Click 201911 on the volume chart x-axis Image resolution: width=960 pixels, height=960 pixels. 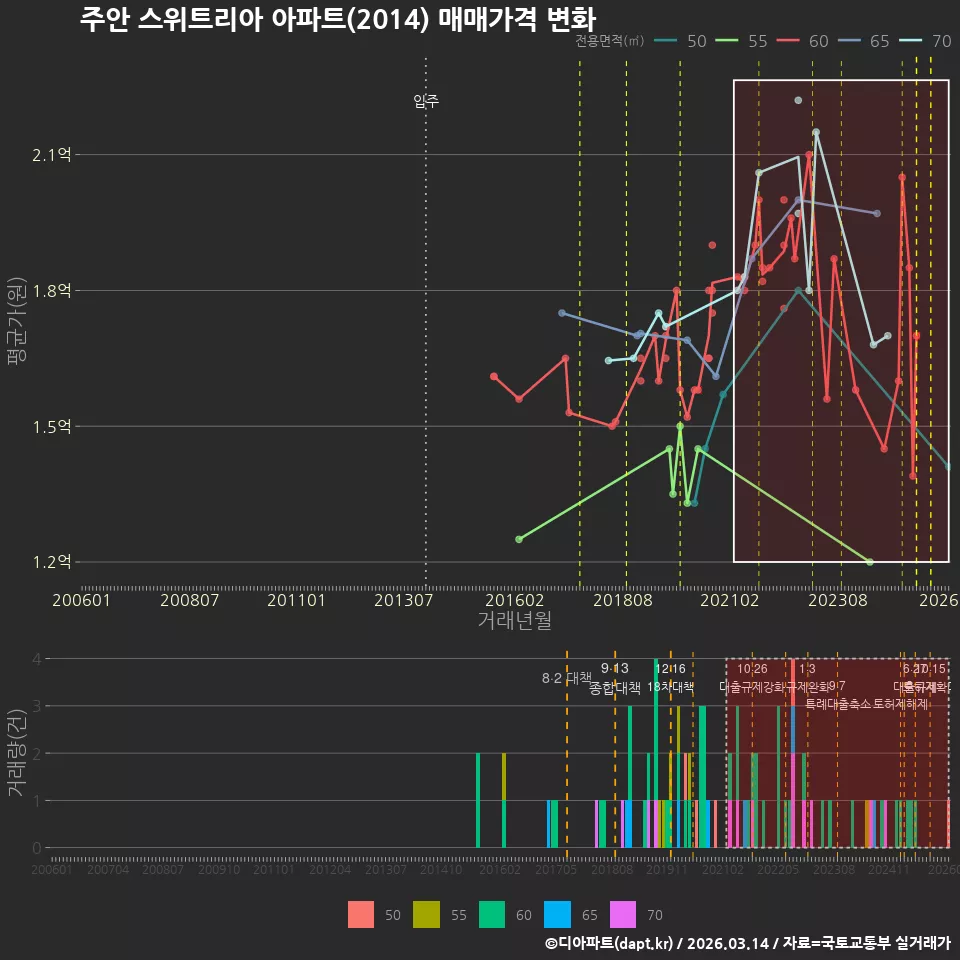[x=667, y=869]
